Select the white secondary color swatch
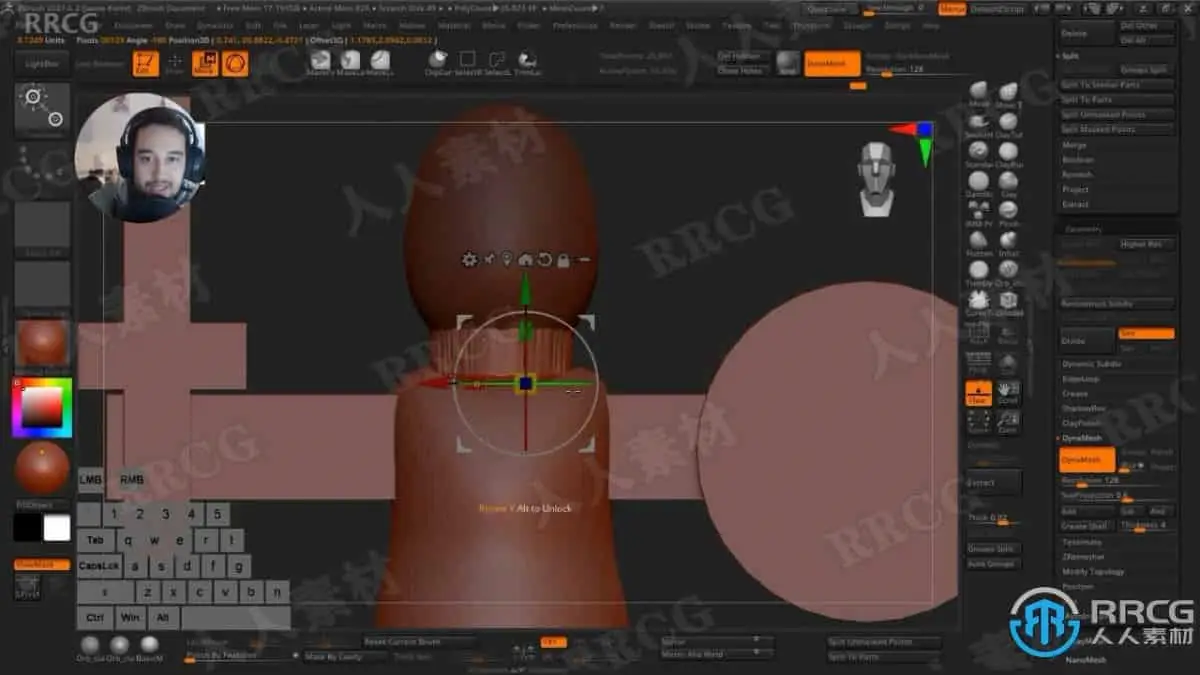The image size is (1200, 675). click(57, 529)
